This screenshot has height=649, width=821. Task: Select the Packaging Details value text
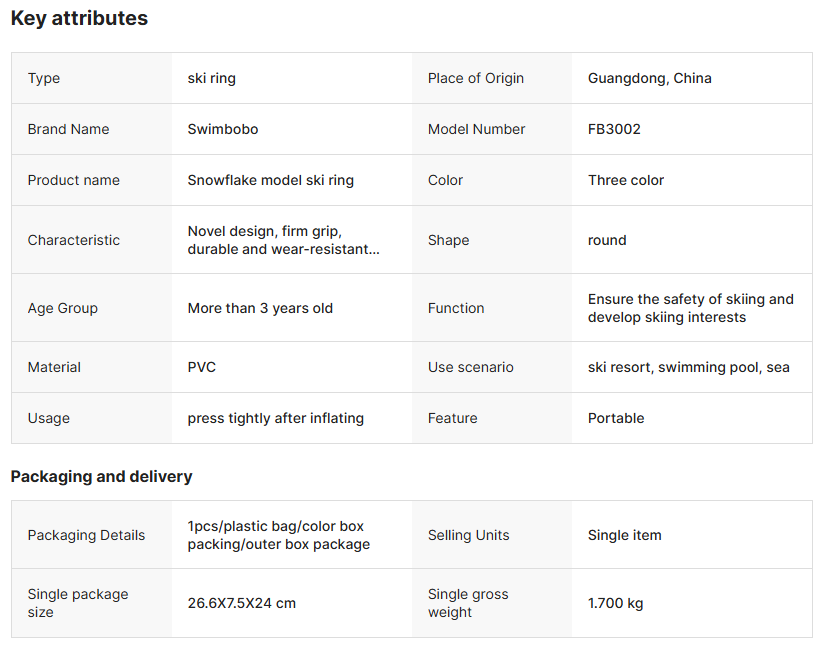coord(278,535)
